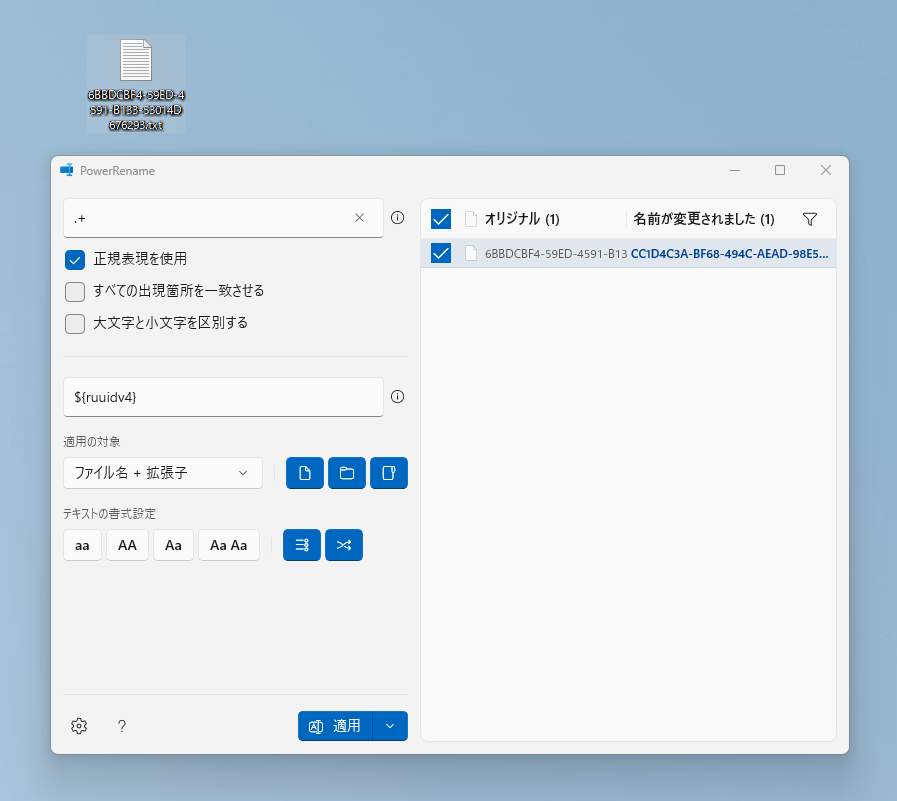Select the include subfolders icon
This screenshot has width=897, height=801.
coord(389,472)
